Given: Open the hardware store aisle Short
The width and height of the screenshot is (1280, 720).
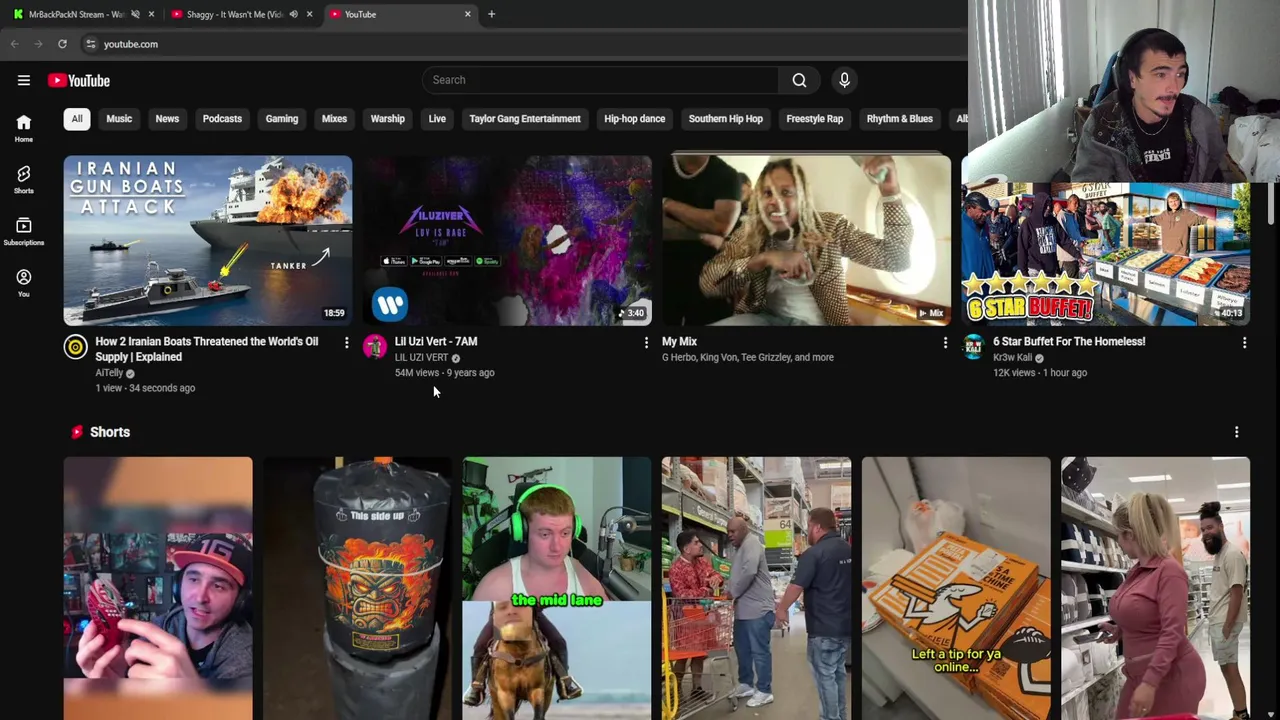Looking at the screenshot, I should (x=756, y=588).
